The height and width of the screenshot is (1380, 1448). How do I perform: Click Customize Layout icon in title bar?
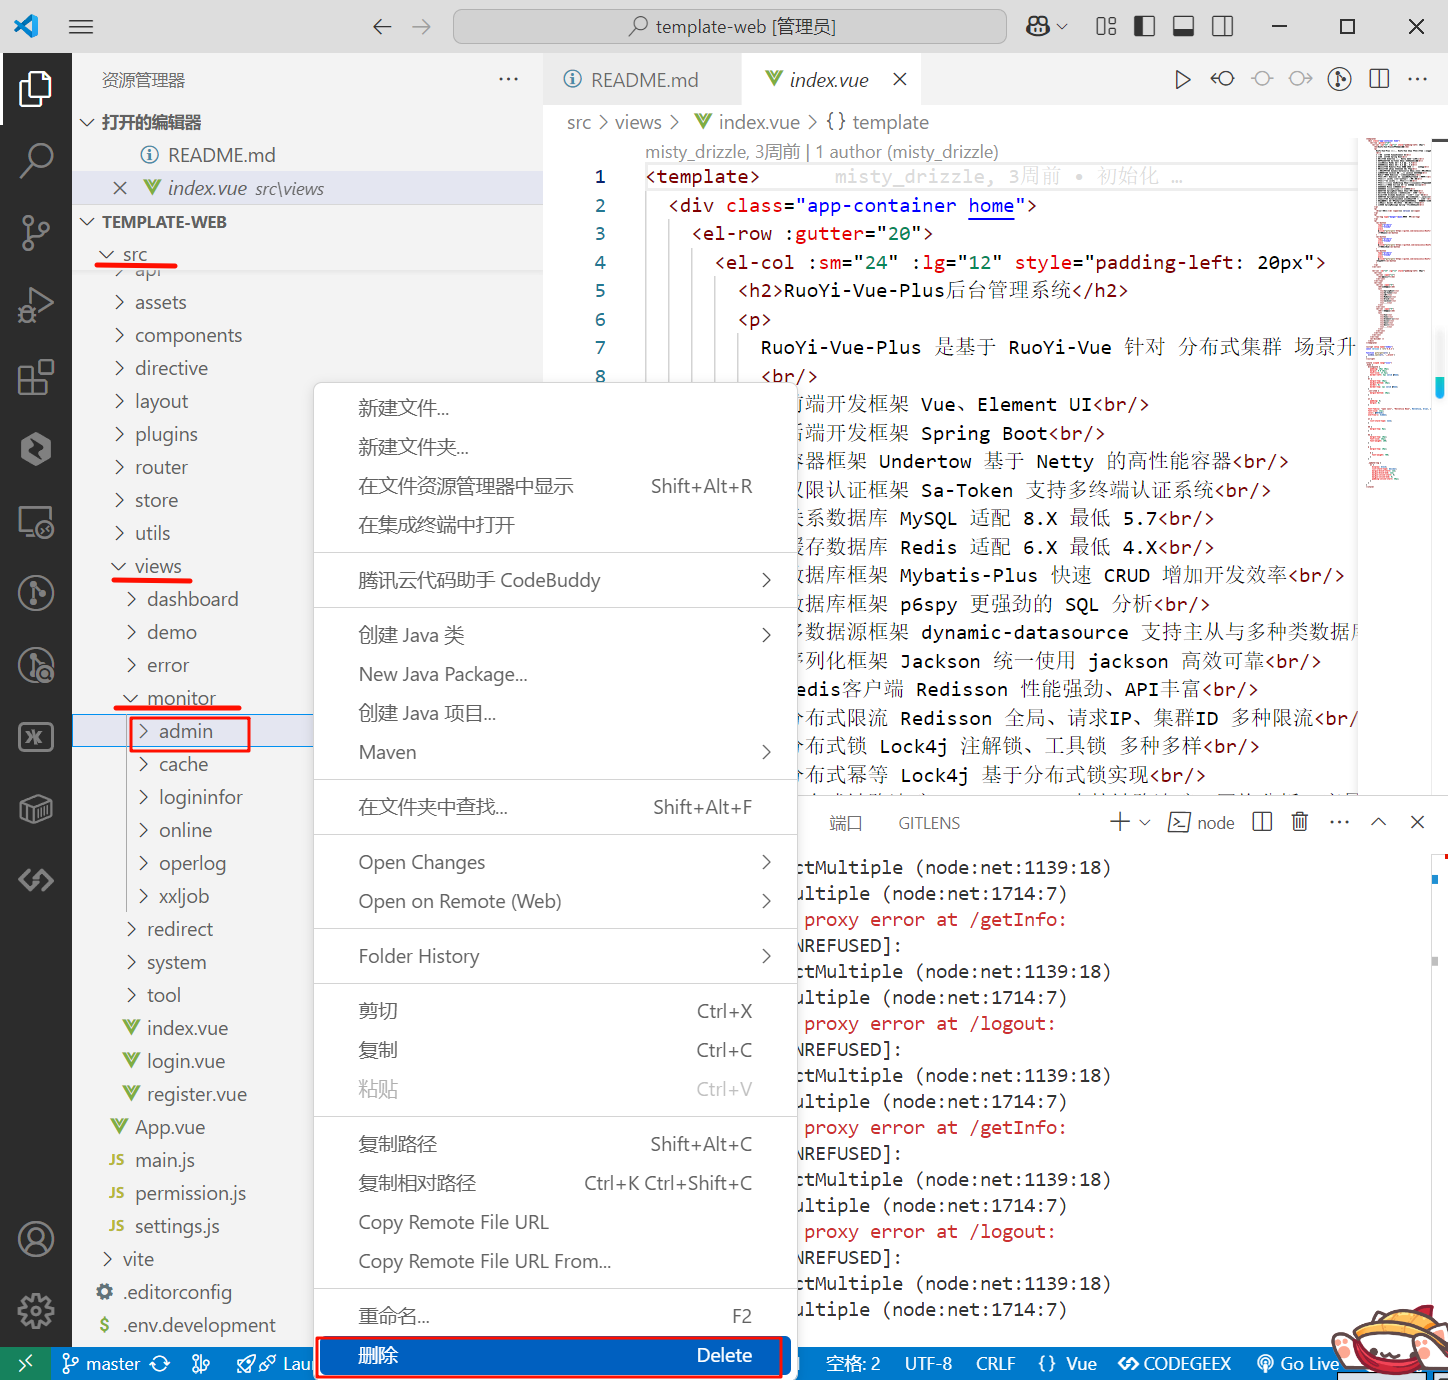pos(1106,27)
